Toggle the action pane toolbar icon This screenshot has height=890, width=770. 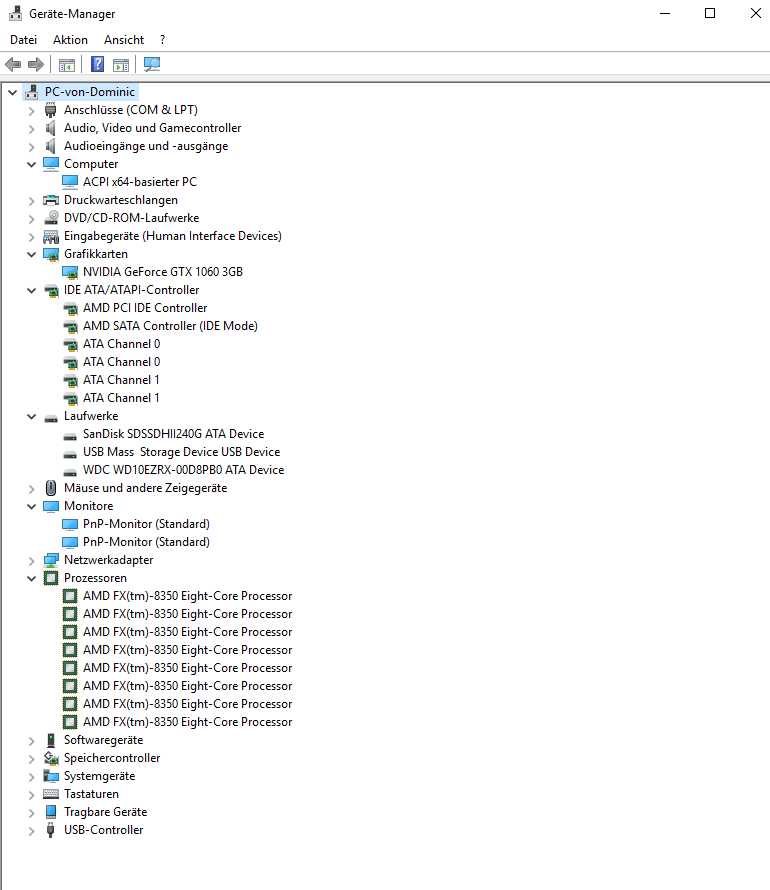click(x=121, y=65)
